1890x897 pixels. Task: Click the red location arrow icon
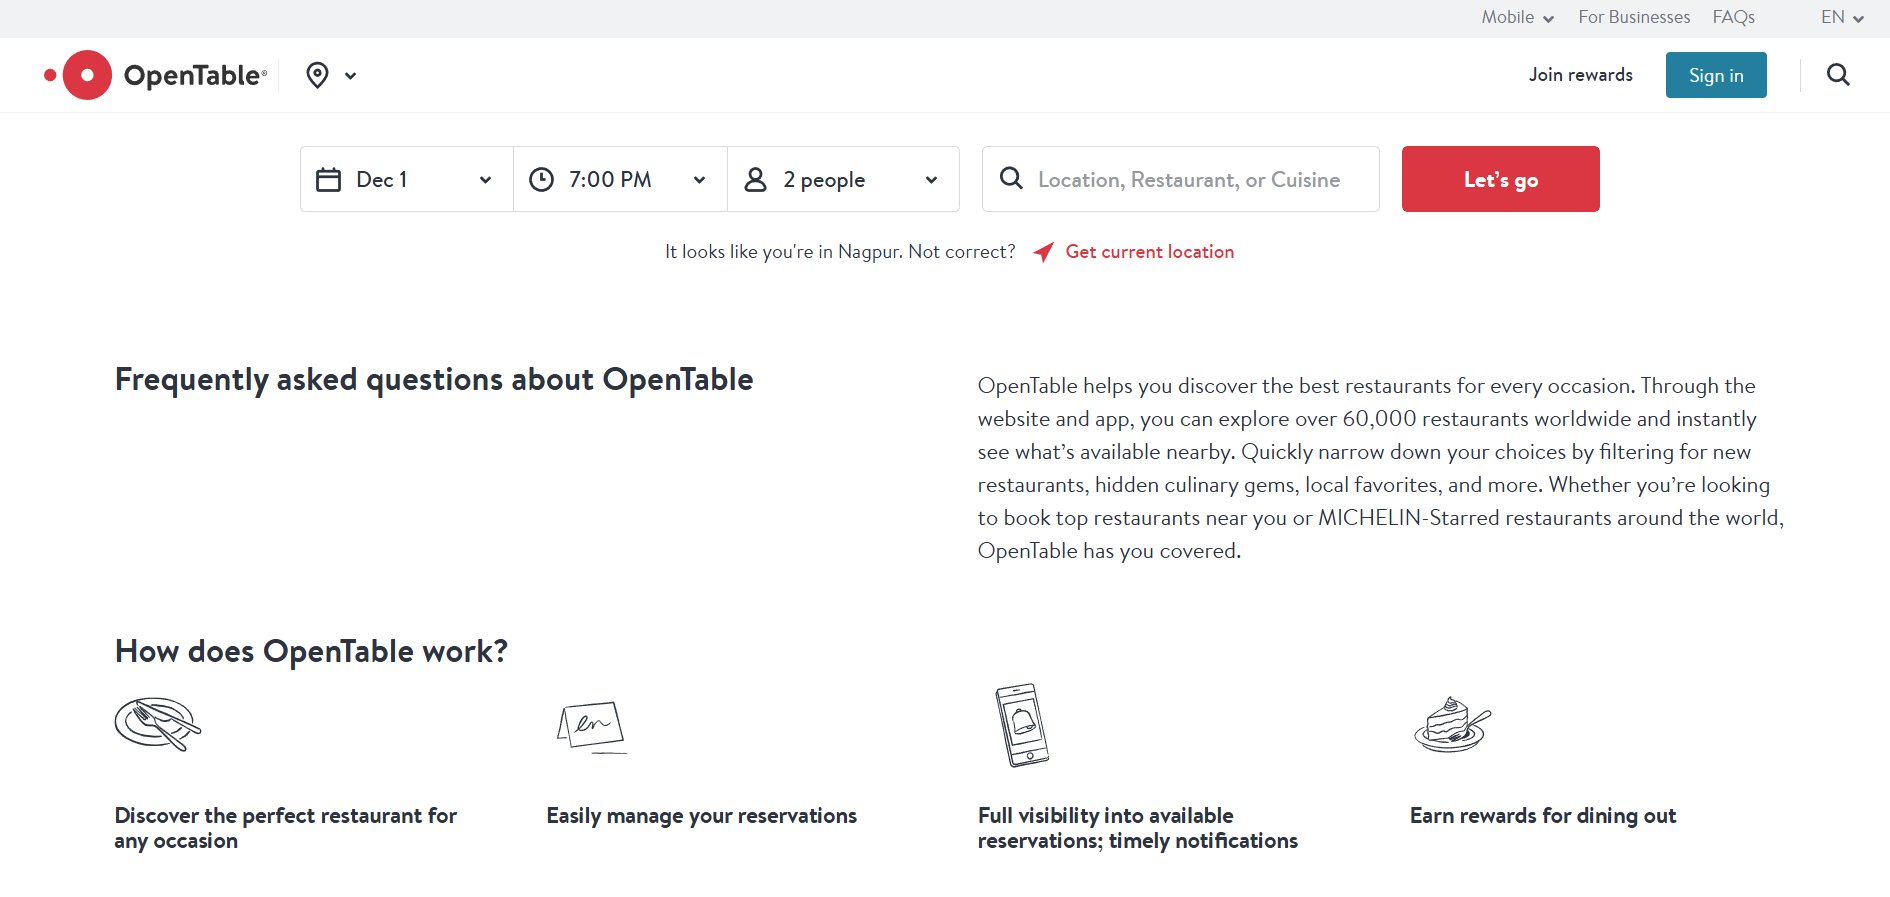(x=1043, y=252)
